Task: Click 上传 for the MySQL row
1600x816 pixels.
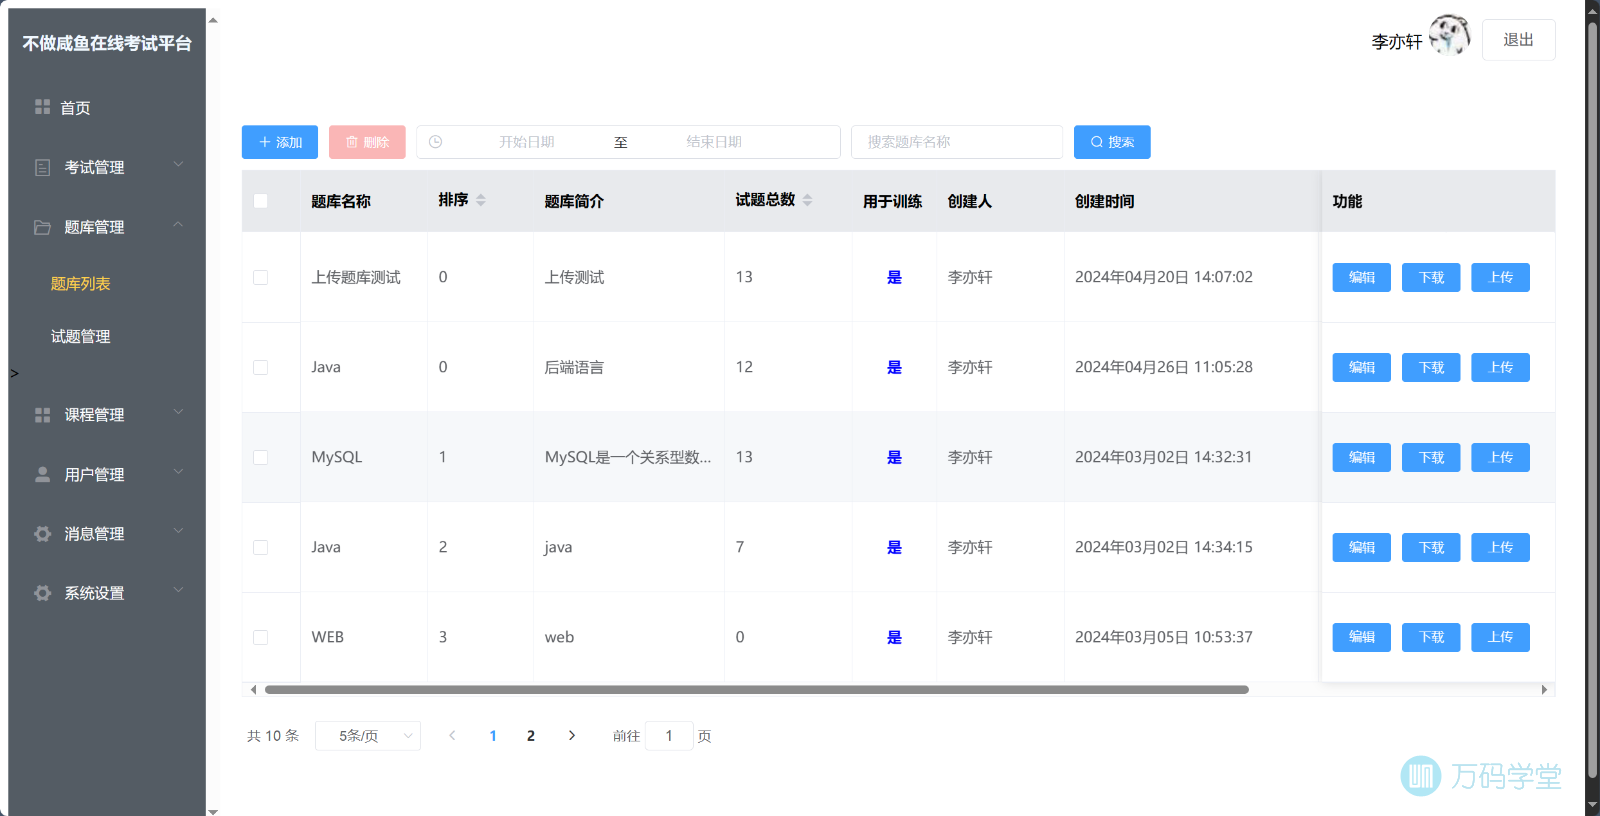Action: click(1500, 457)
